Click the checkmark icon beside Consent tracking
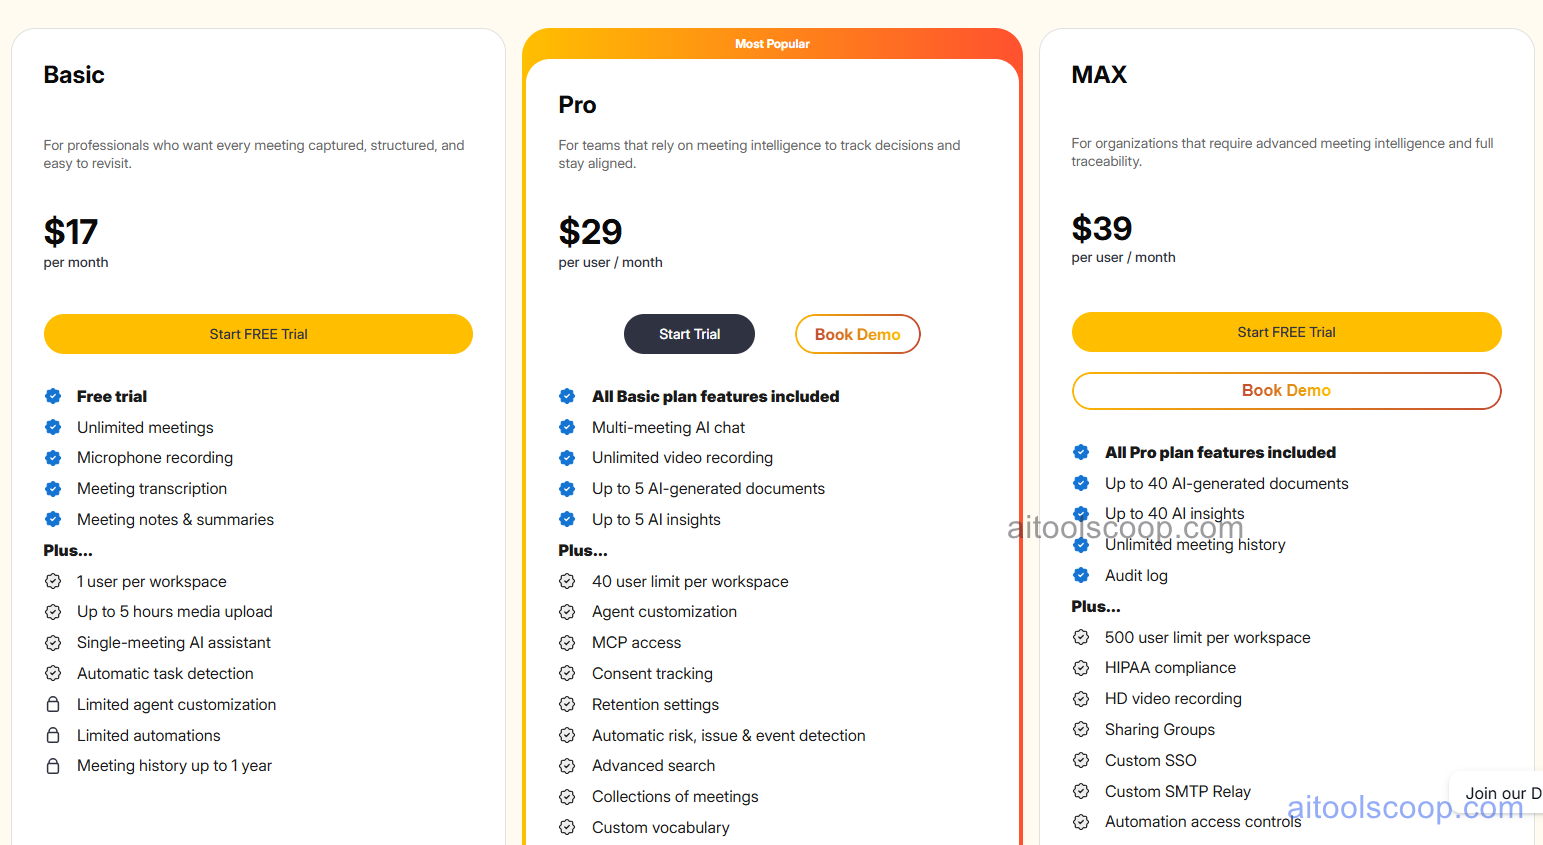The image size is (1543, 845). (568, 673)
